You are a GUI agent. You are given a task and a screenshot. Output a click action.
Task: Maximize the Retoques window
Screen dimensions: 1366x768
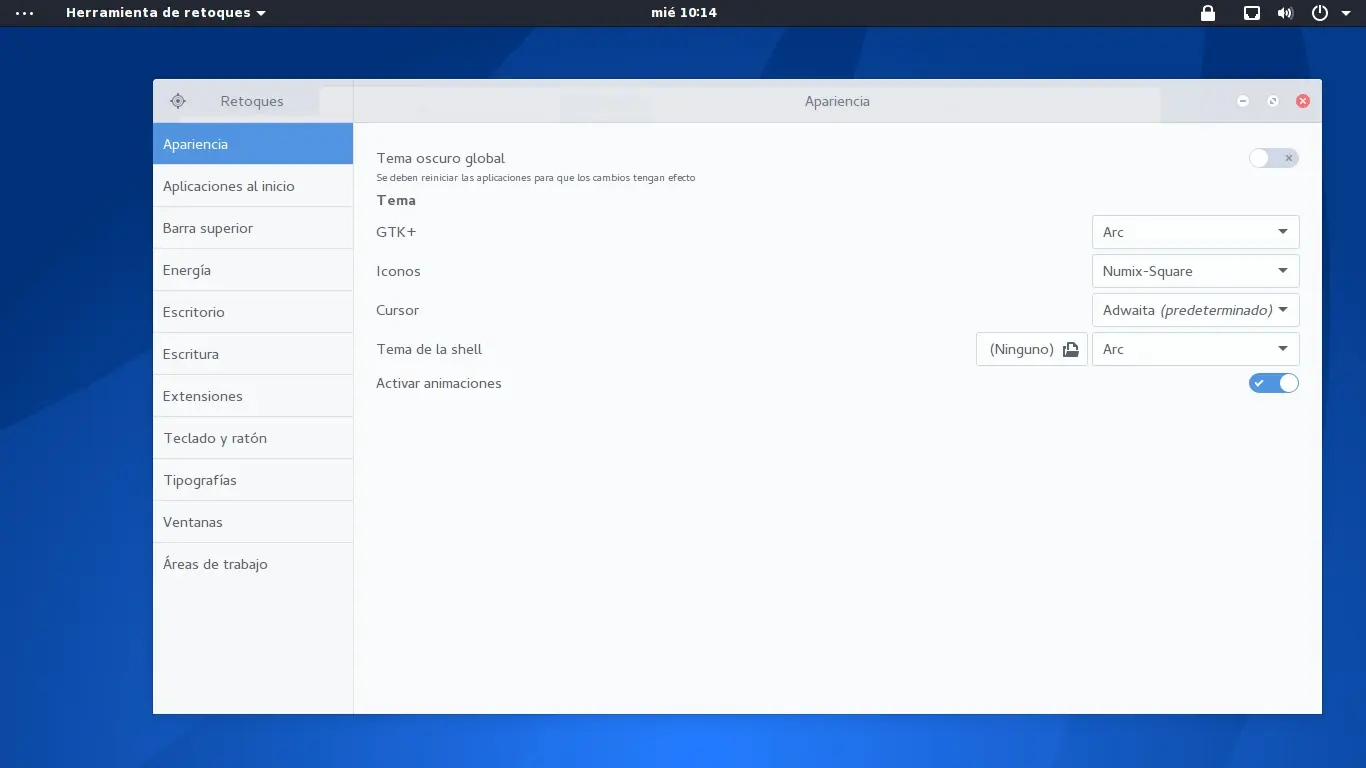(1273, 101)
